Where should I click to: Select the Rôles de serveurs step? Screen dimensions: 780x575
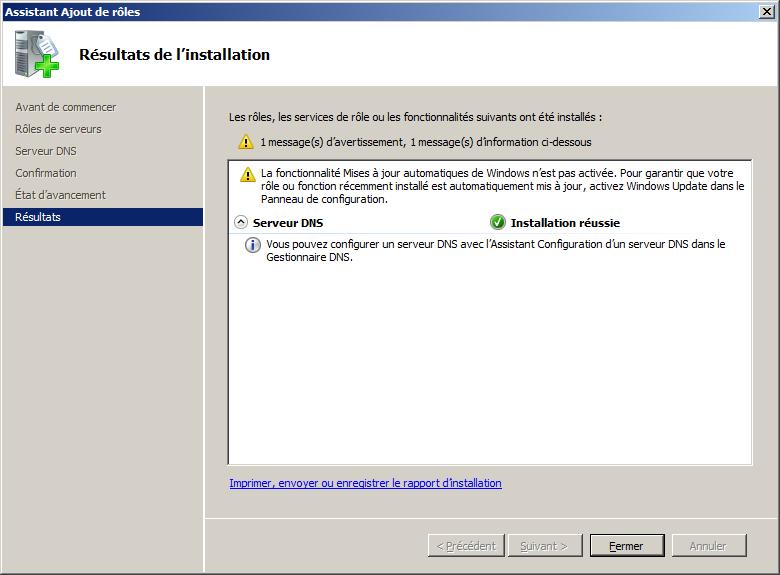pyautogui.click(x=58, y=129)
